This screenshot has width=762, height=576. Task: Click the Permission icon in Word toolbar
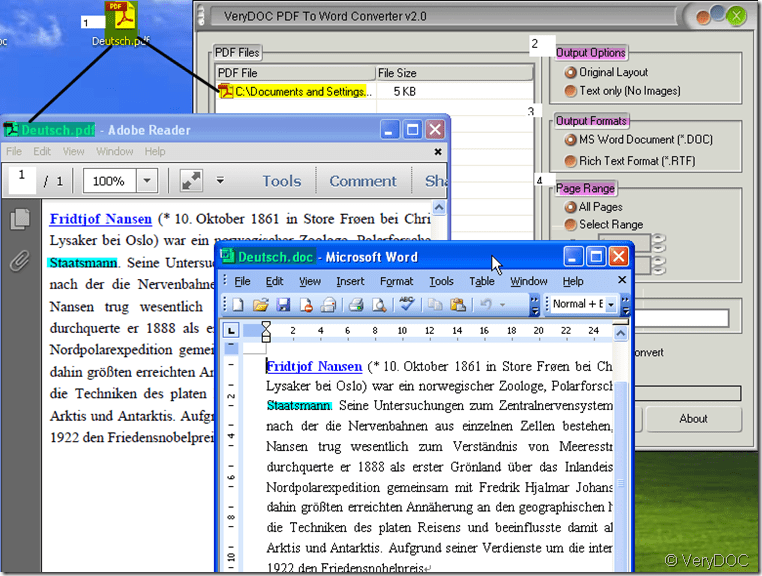tap(306, 305)
